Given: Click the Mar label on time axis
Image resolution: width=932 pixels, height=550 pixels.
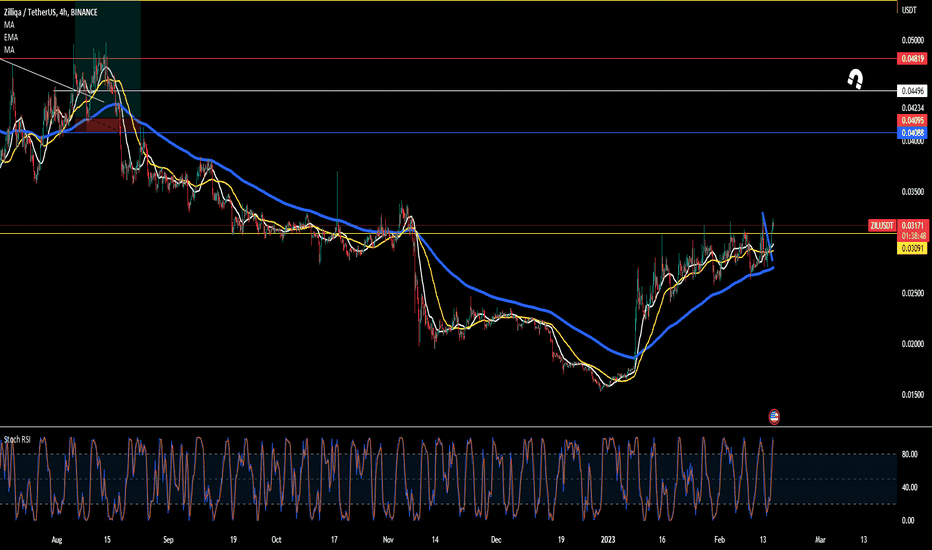Looking at the screenshot, I should tap(820, 540).
